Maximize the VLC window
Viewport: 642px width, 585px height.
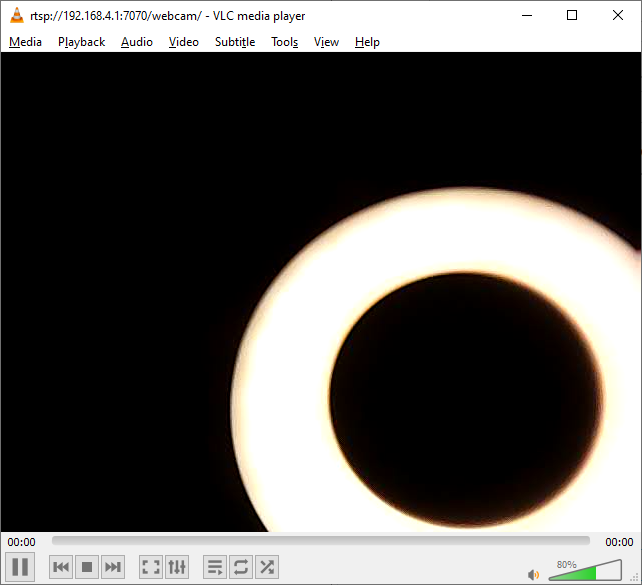[x=572, y=16]
